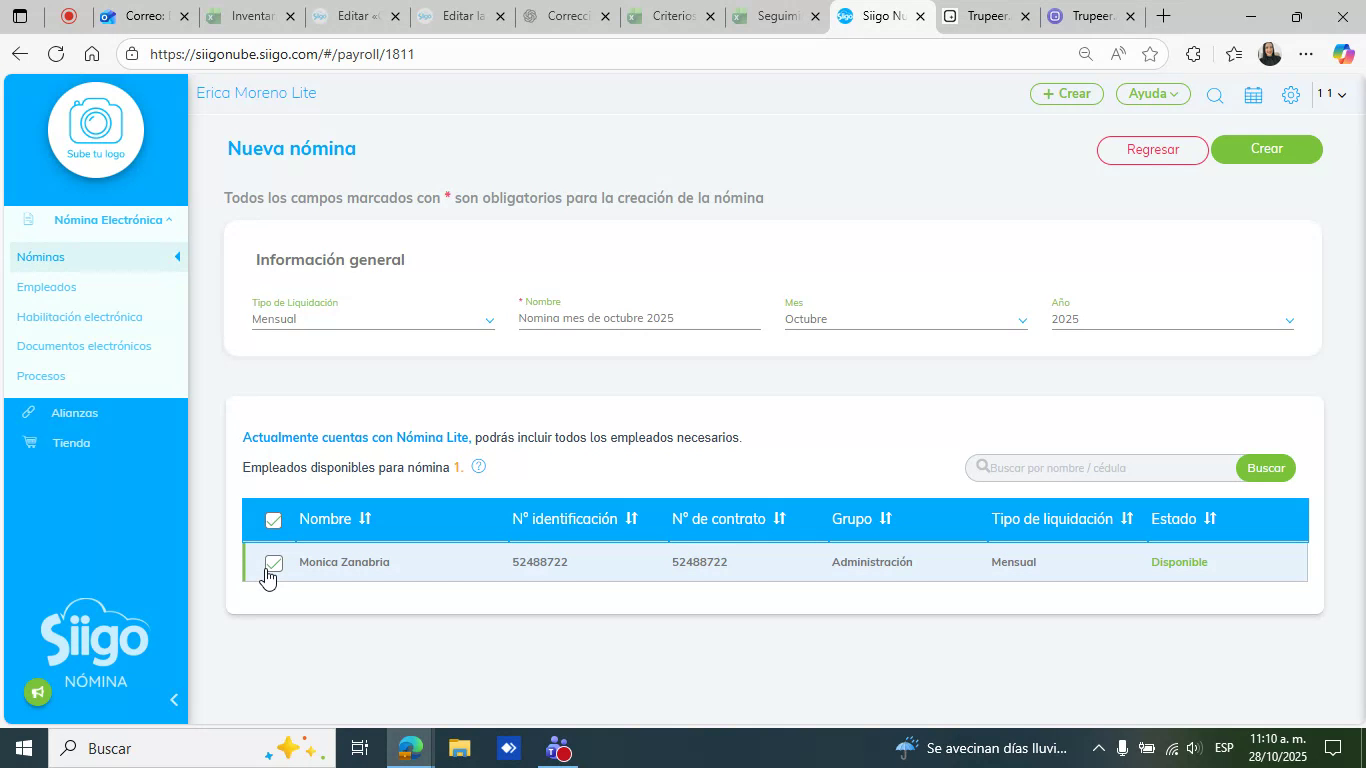Screen dimensions: 1366x768
Task: Click the browser refresh icon
Action: coord(56,54)
